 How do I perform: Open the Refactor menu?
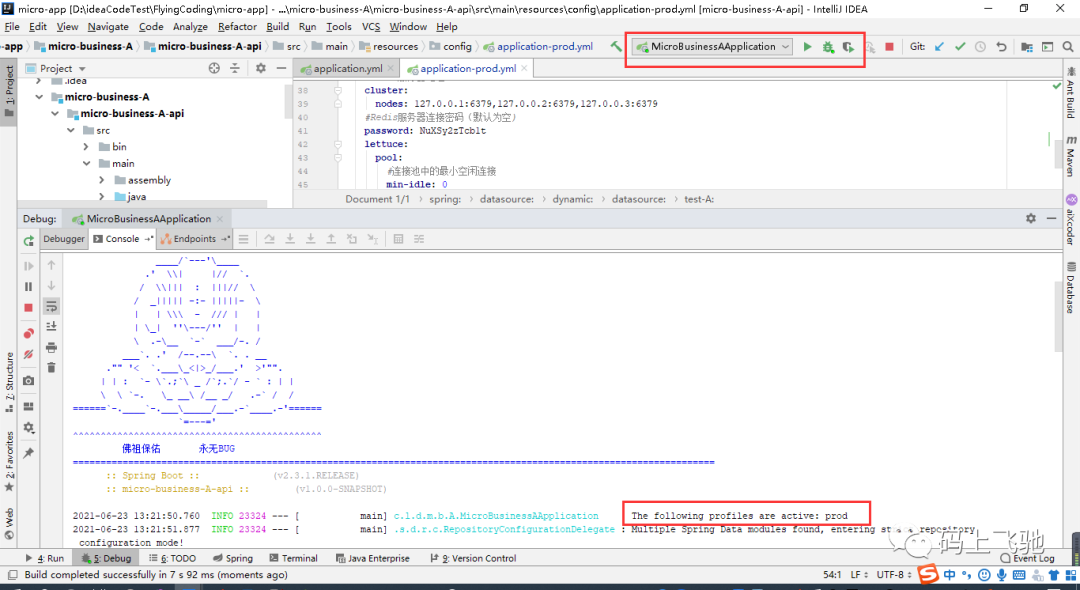pos(237,26)
